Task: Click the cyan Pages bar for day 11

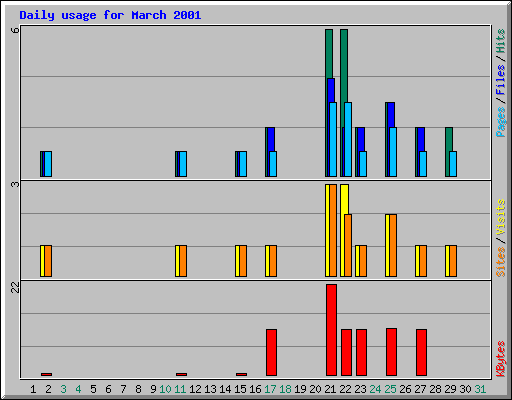Action: [183, 164]
